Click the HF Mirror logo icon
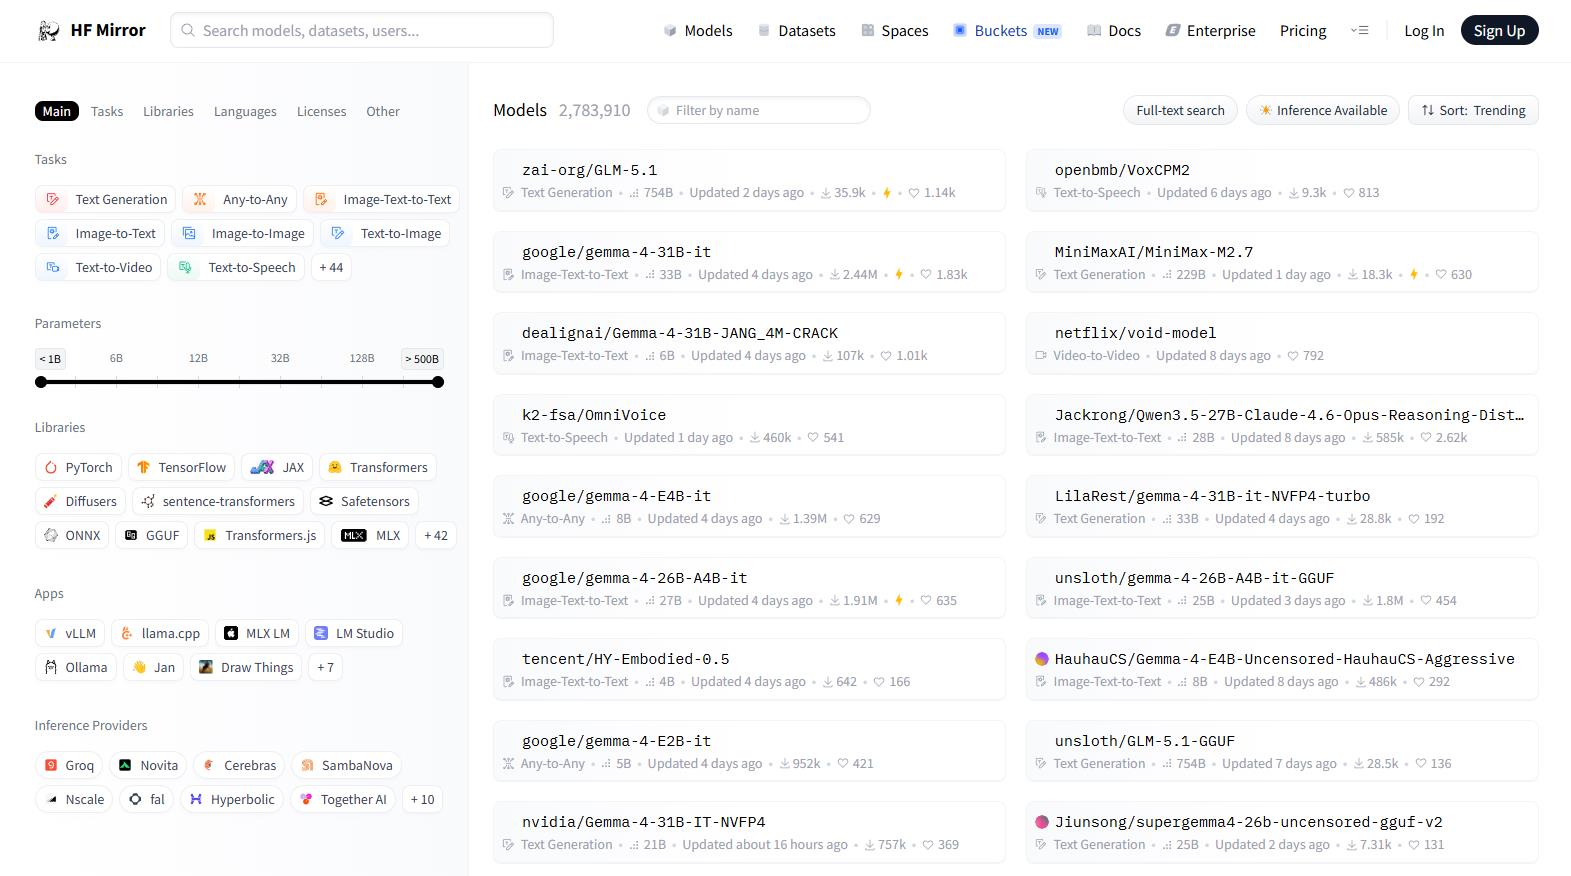1571x876 pixels. pyautogui.click(x=48, y=31)
